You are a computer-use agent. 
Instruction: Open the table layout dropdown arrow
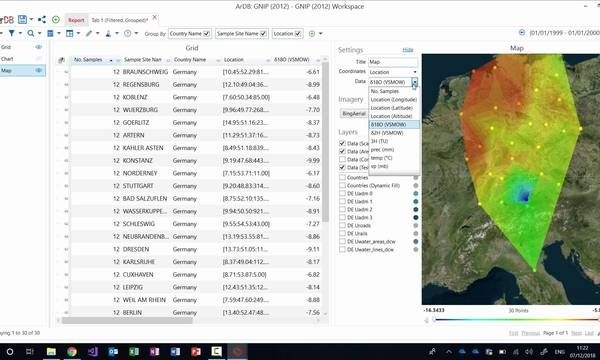point(78,33)
